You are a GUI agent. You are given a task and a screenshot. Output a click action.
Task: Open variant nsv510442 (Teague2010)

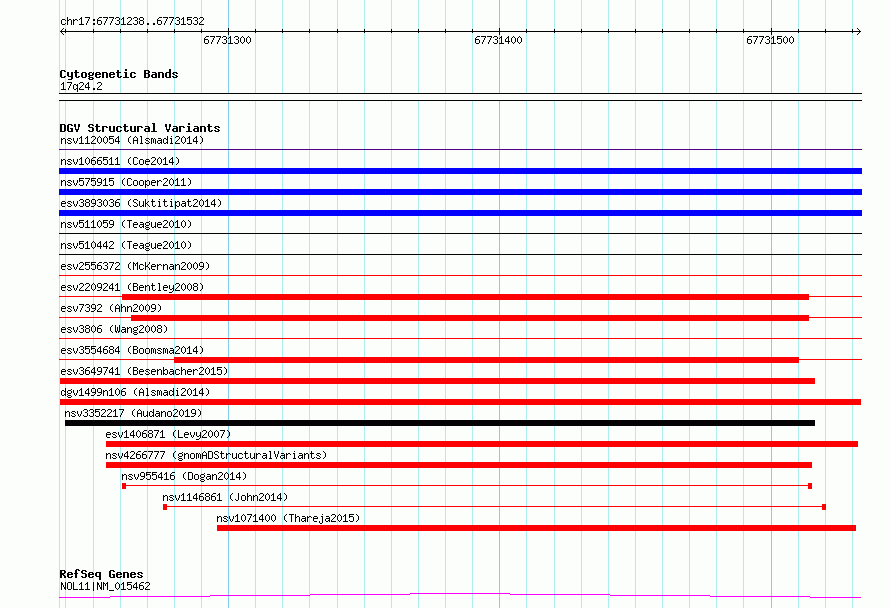126,245
